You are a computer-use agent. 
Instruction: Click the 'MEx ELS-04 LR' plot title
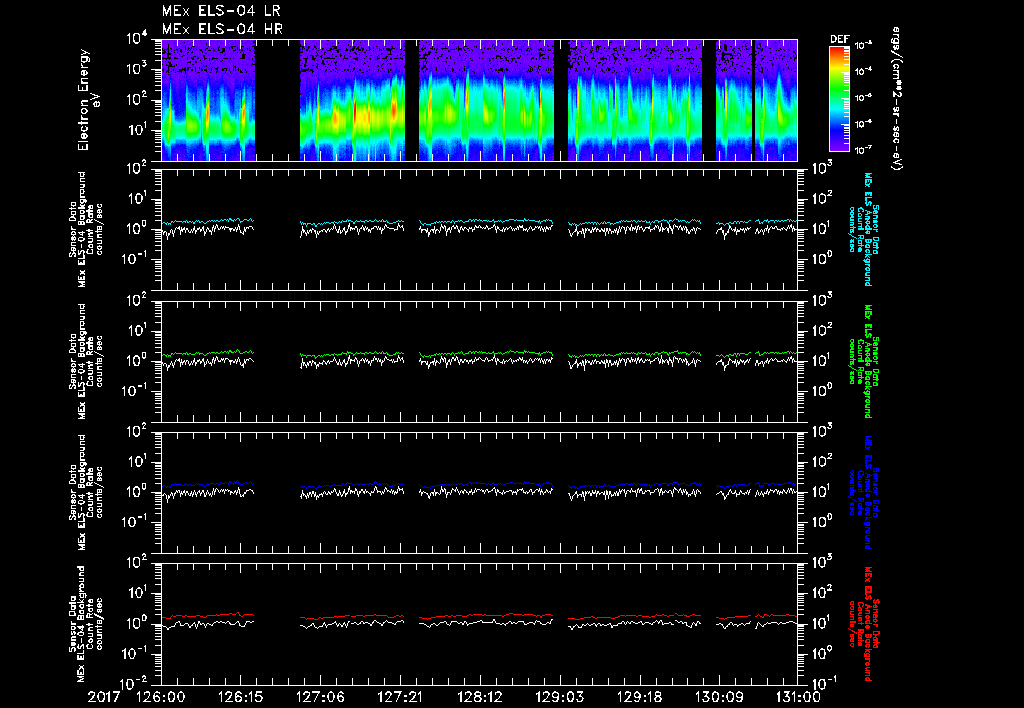point(221,11)
